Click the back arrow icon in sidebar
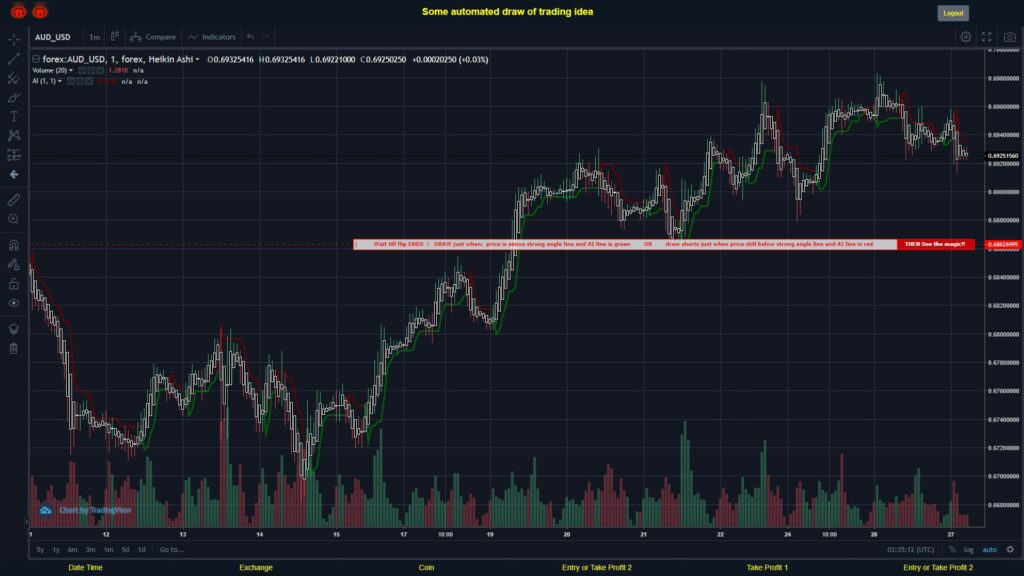1024x576 pixels. (x=14, y=174)
